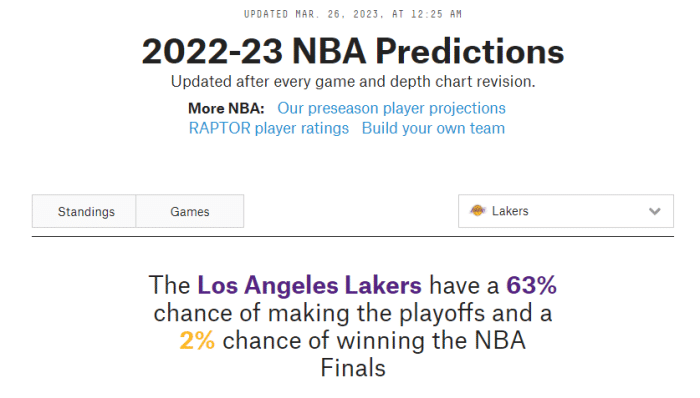Click the word The starting summary
700x398 pixels.
(169, 285)
